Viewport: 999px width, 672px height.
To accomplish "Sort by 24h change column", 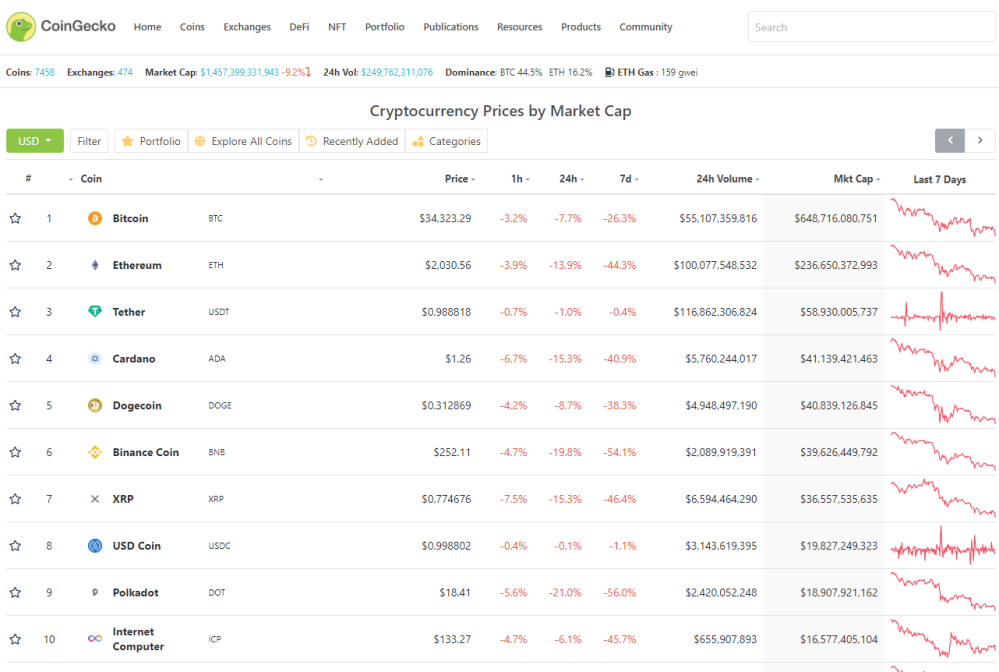I will pyautogui.click(x=571, y=179).
